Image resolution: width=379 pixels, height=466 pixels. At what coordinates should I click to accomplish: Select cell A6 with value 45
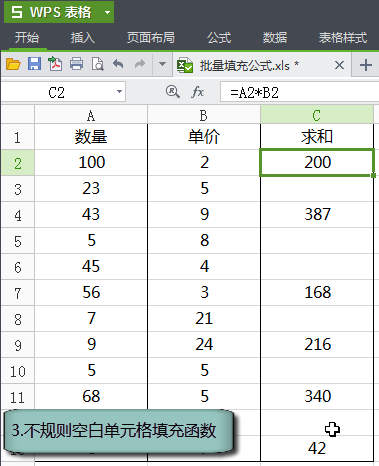click(x=91, y=267)
